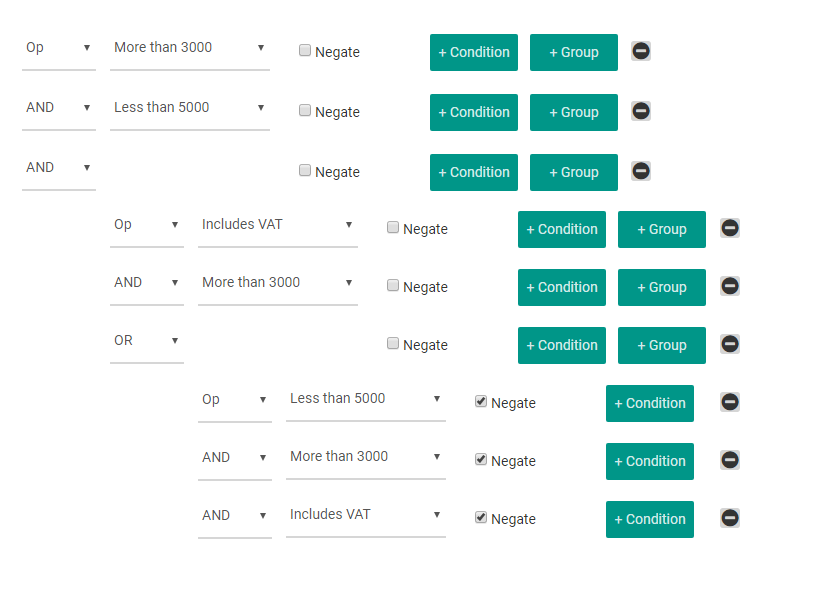Remove the nested first 'Includes VAT' condition row
839x604 pixels.
pyautogui.click(x=729, y=228)
